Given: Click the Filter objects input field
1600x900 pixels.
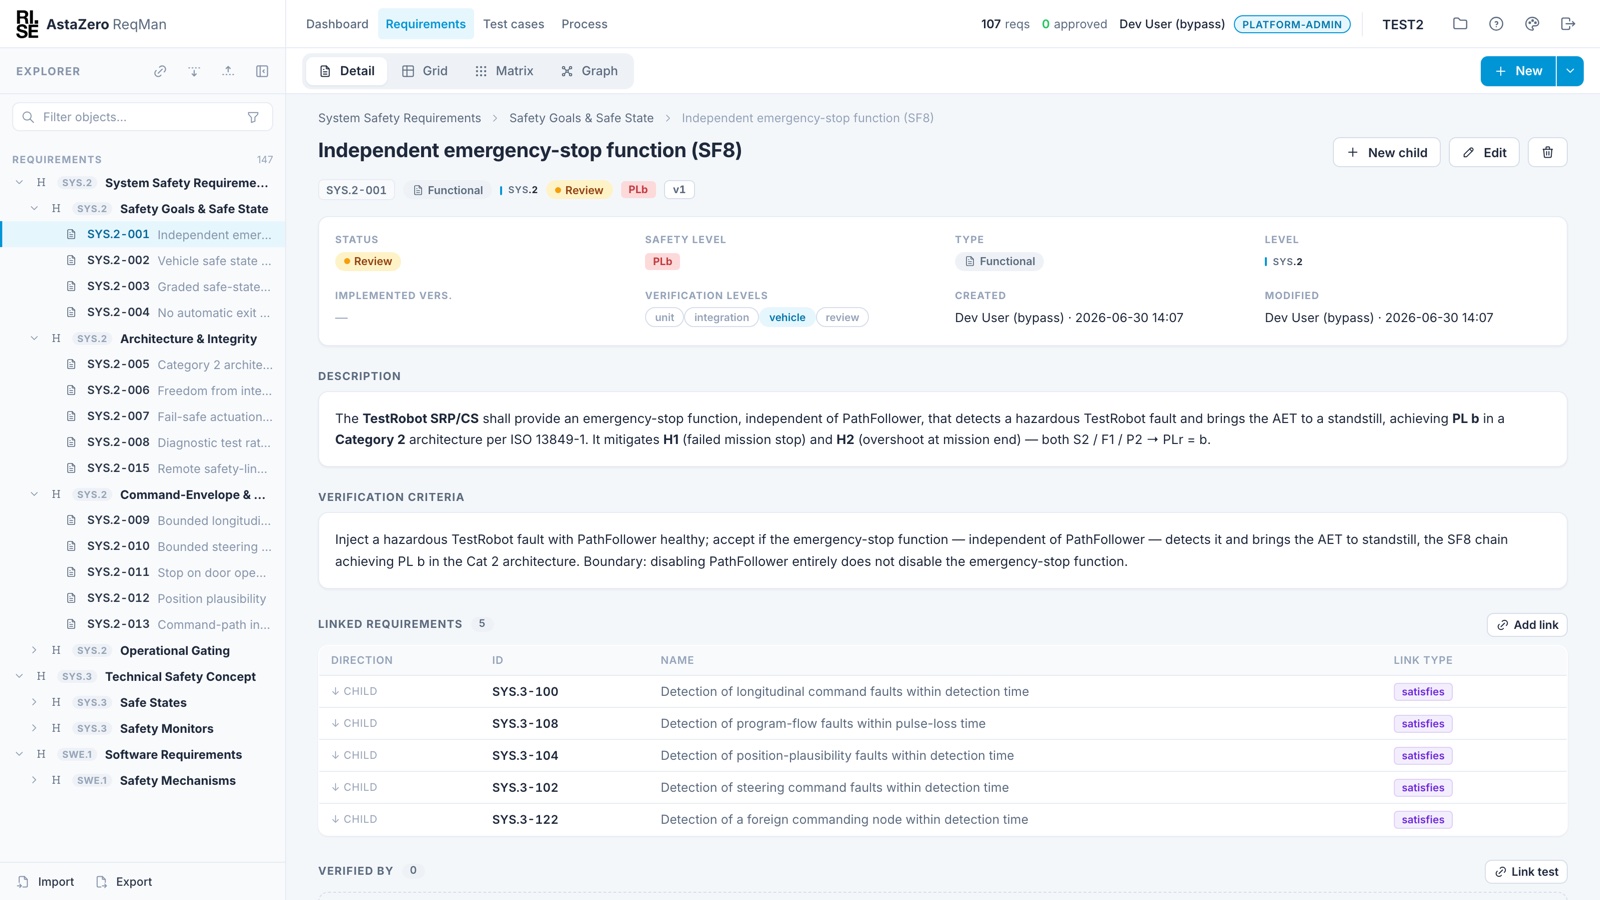Looking at the screenshot, I should tap(142, 117).
